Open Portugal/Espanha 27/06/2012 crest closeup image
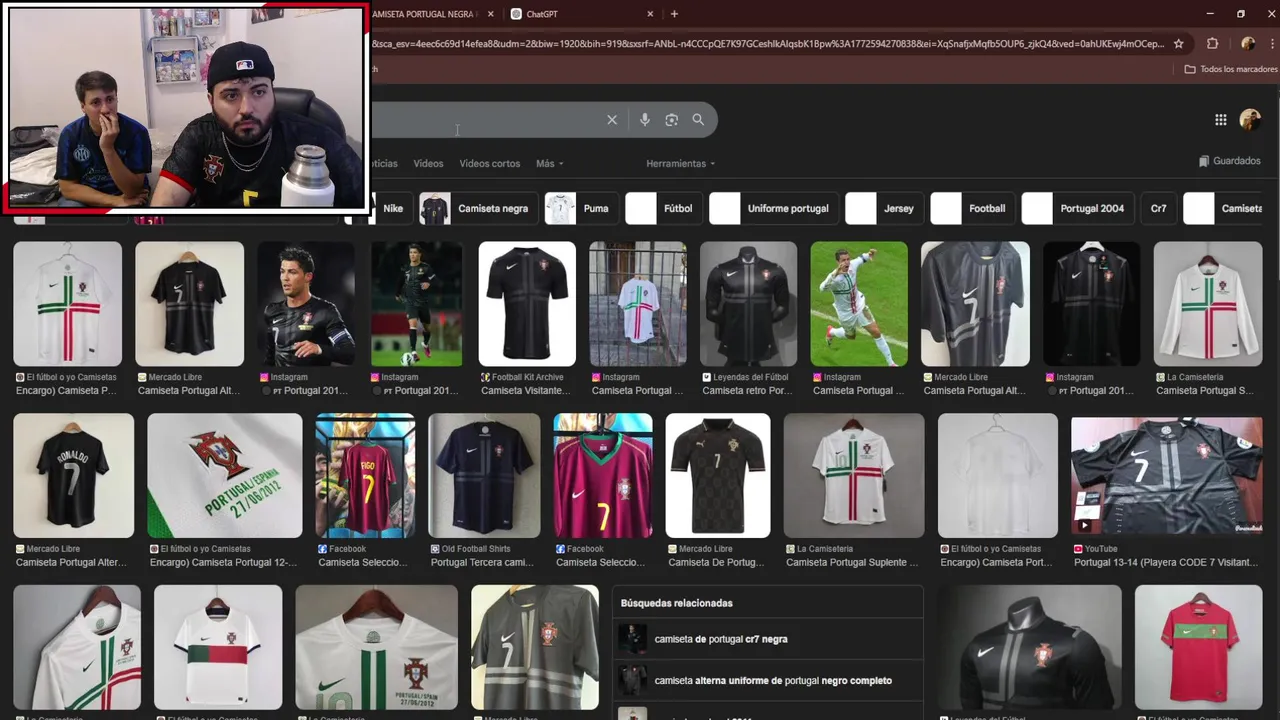This screenshot has height=720, width=1280. (x=224, y=476)
